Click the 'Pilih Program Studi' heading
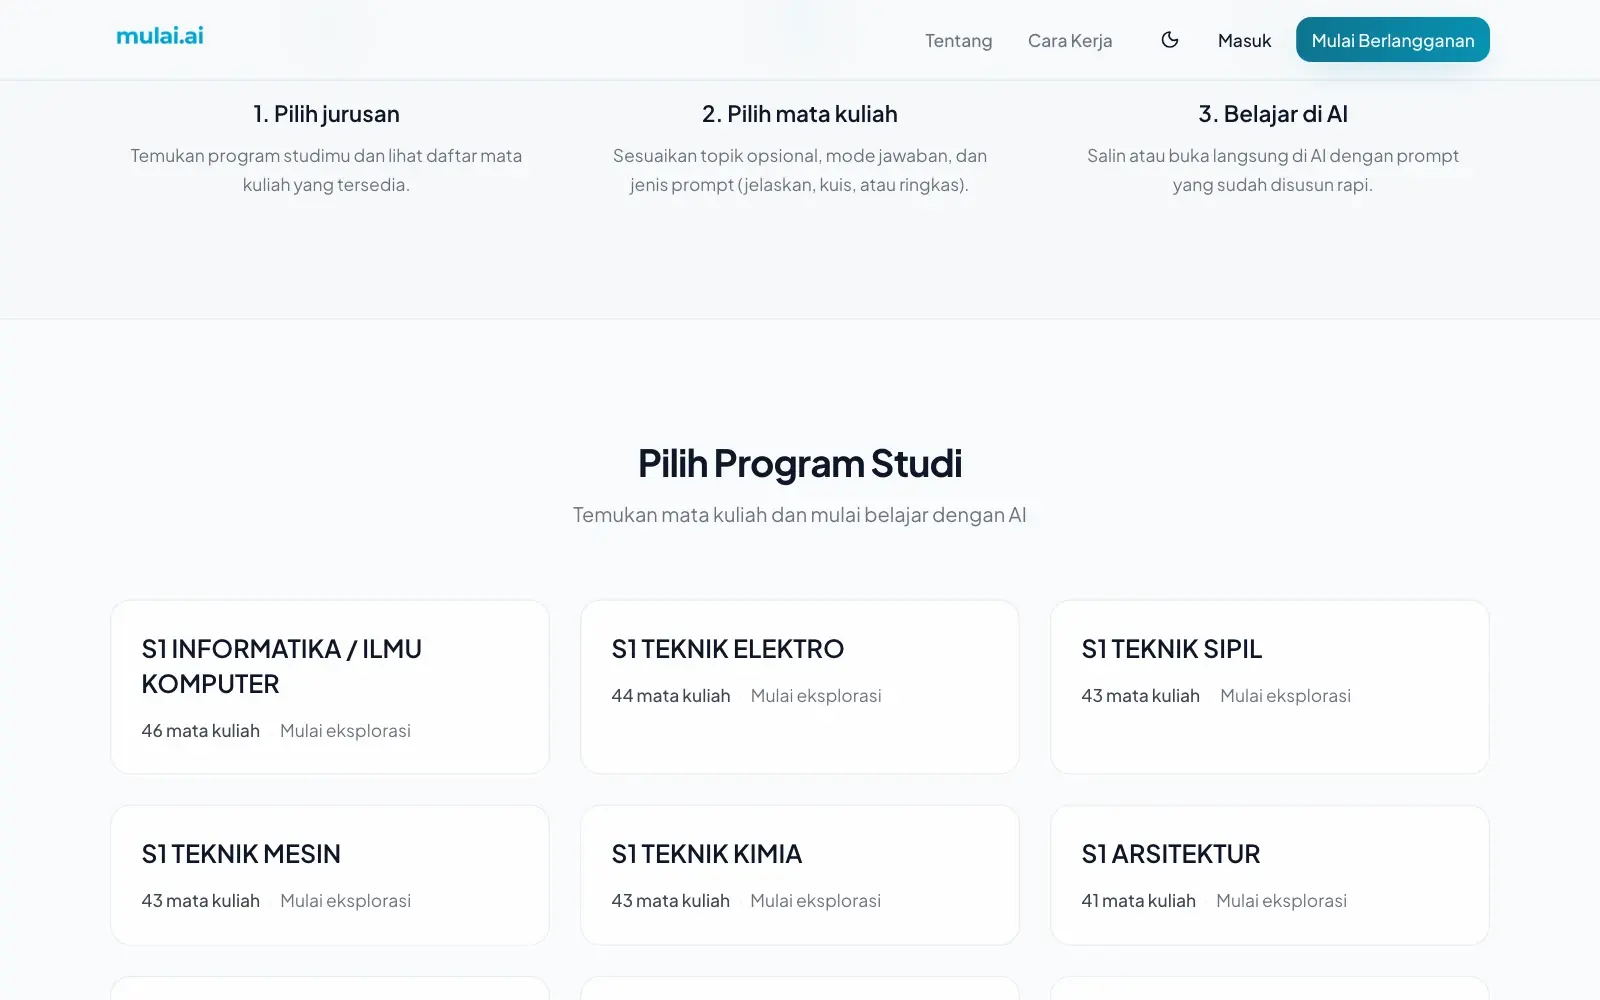Screen dimensions: 1600x1000 pos(800,463)
